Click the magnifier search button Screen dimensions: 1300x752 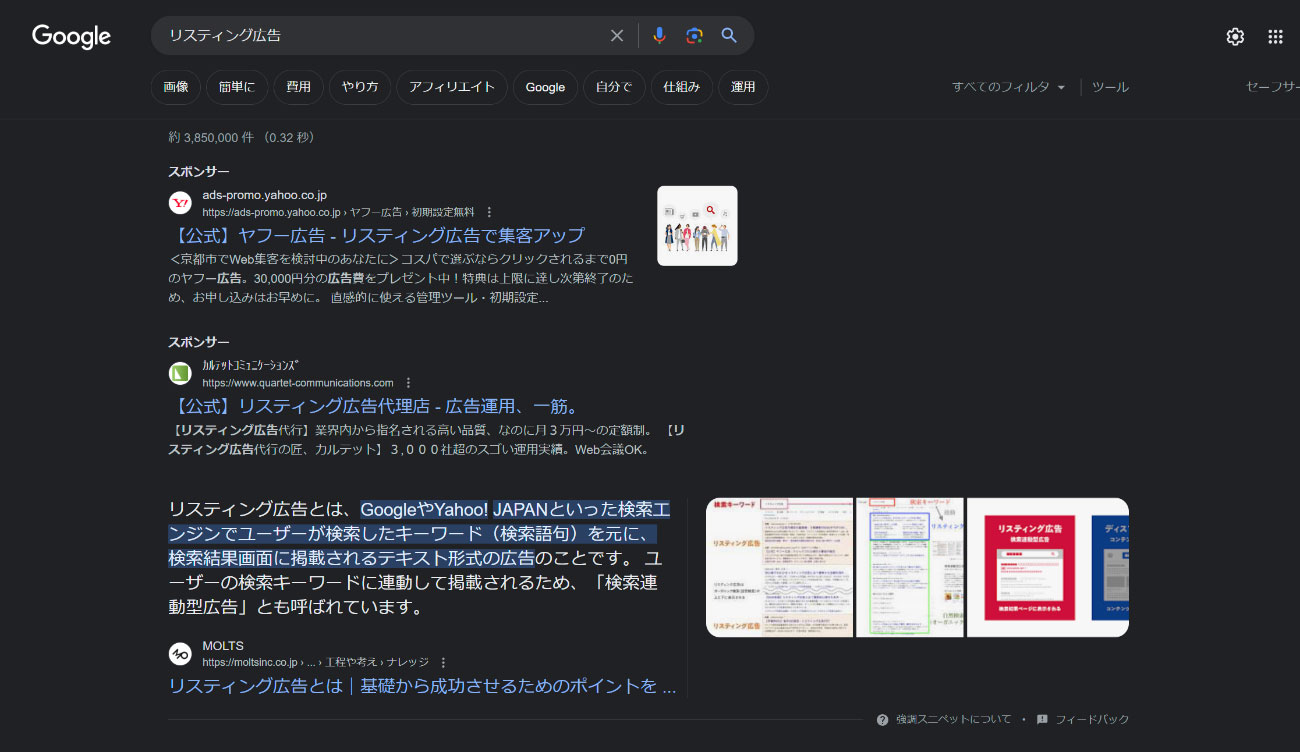tap(729, 36)
